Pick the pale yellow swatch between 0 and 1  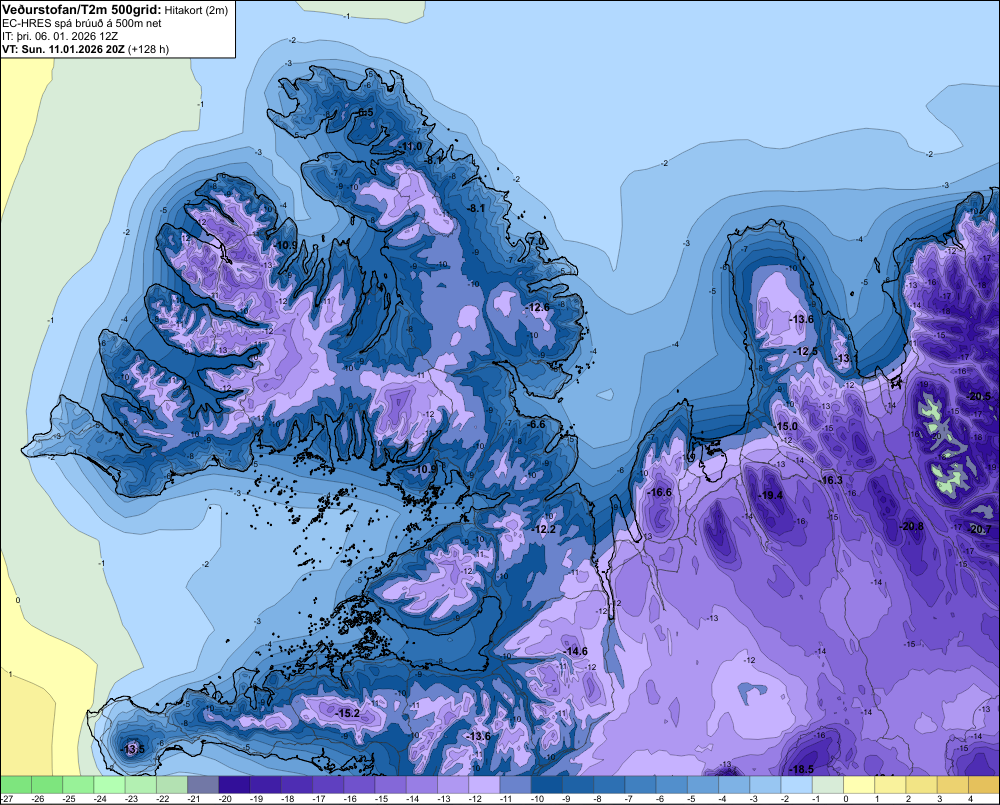859,784
